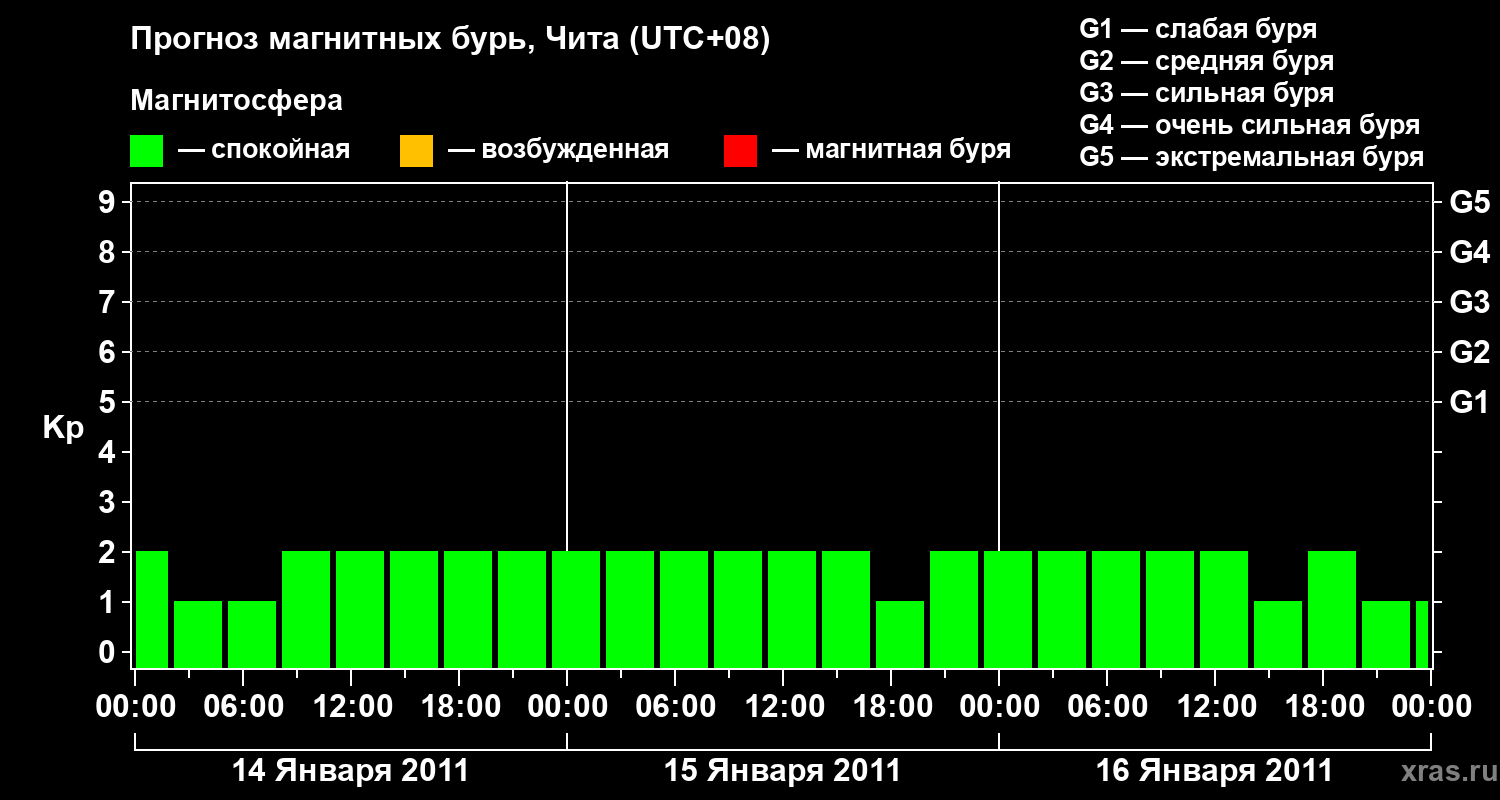Click the Kp axis value '0'
Viewport: 1500px width, 800px height.
[109, 652]
